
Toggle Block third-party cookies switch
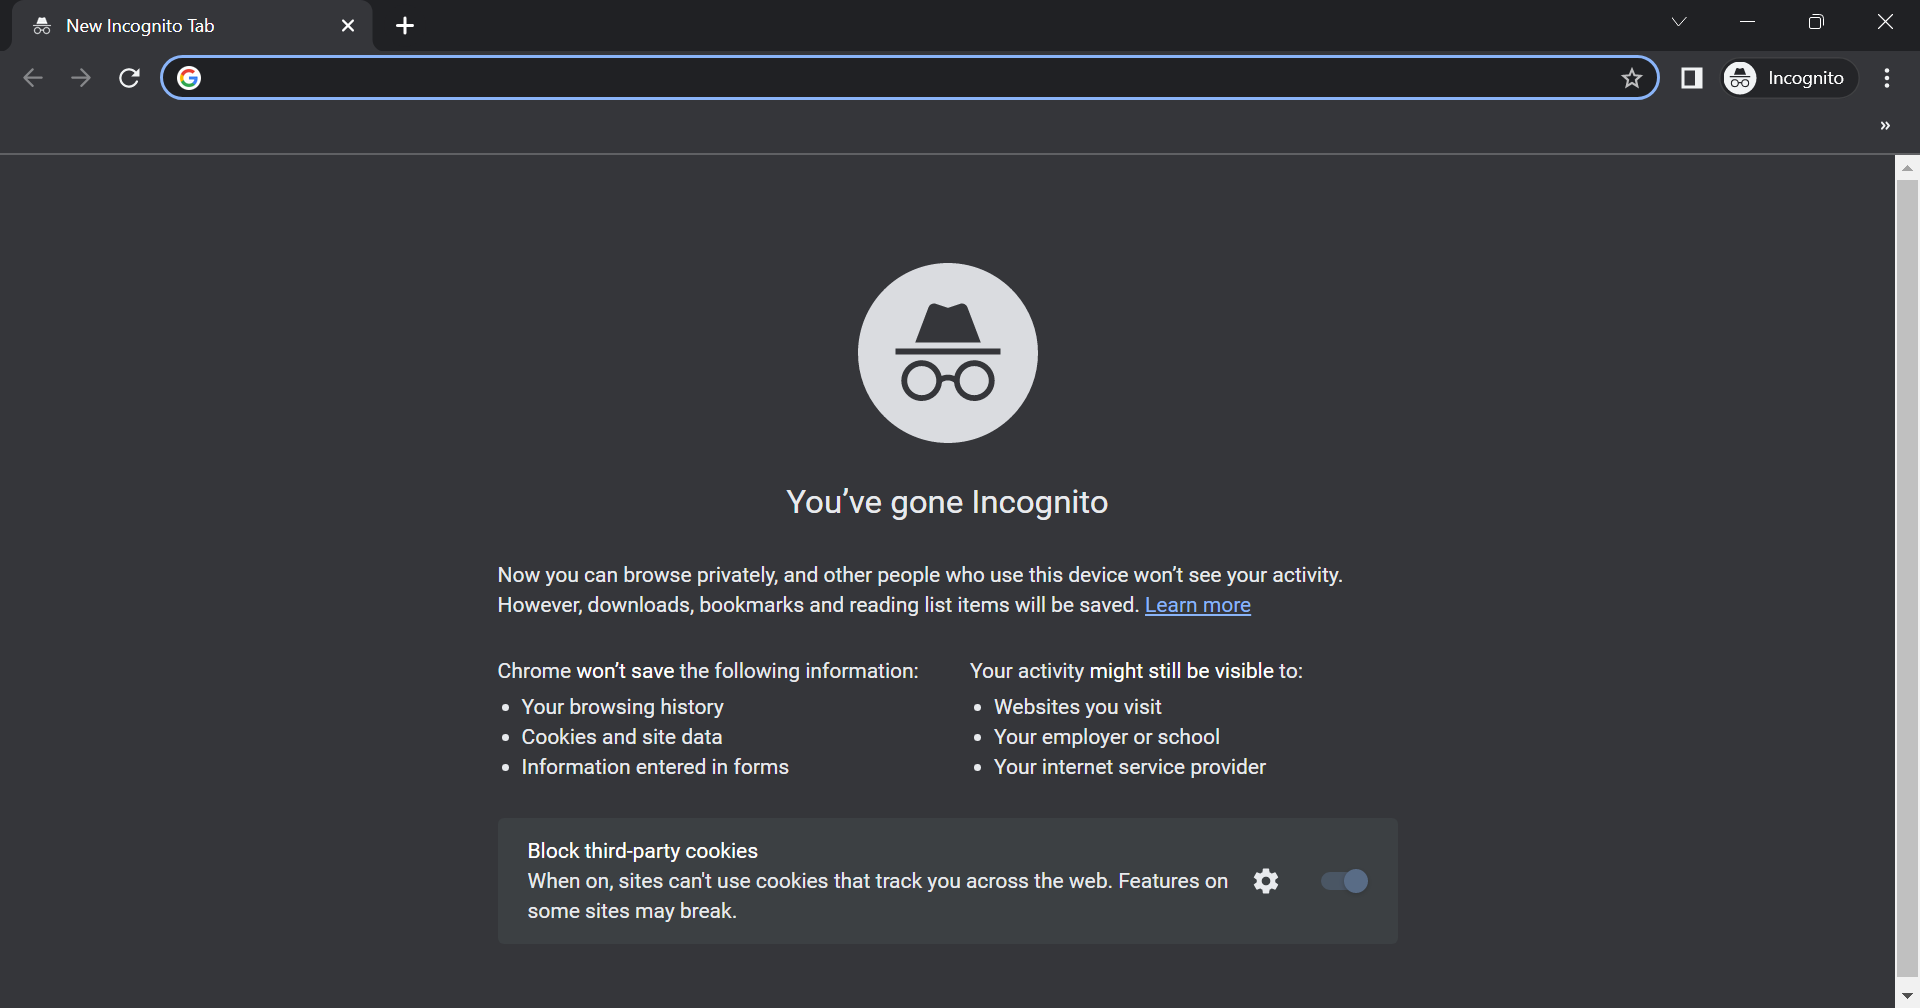coord(1344,881)
